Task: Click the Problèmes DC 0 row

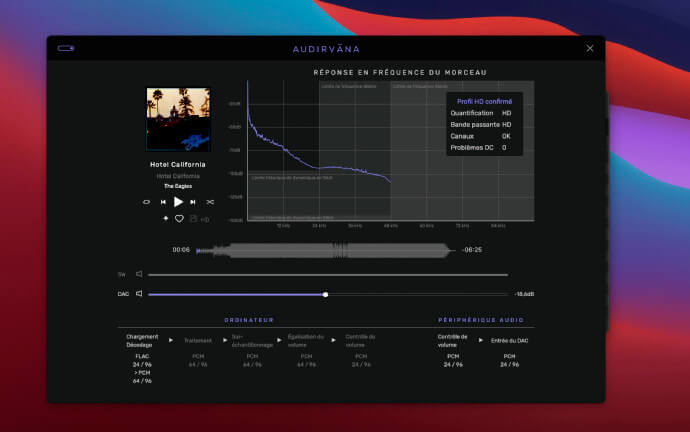Action: [478, 147]
